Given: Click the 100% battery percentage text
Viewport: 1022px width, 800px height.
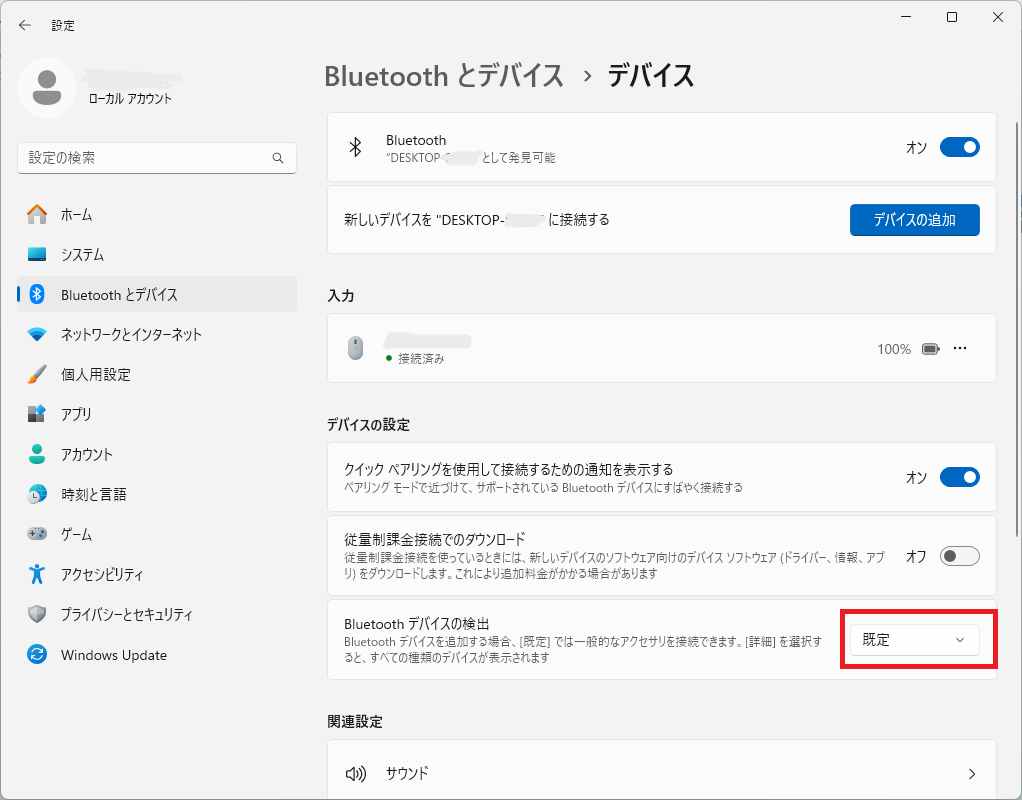Looking at the screenshot, I should [894, 349].
